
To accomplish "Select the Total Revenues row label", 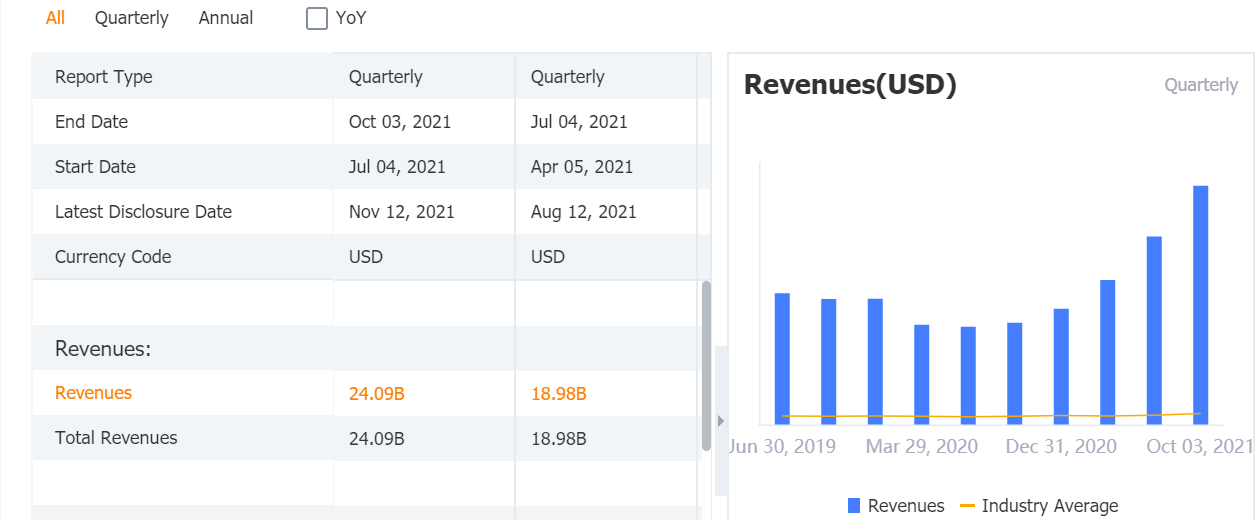I will coord(116,438).
